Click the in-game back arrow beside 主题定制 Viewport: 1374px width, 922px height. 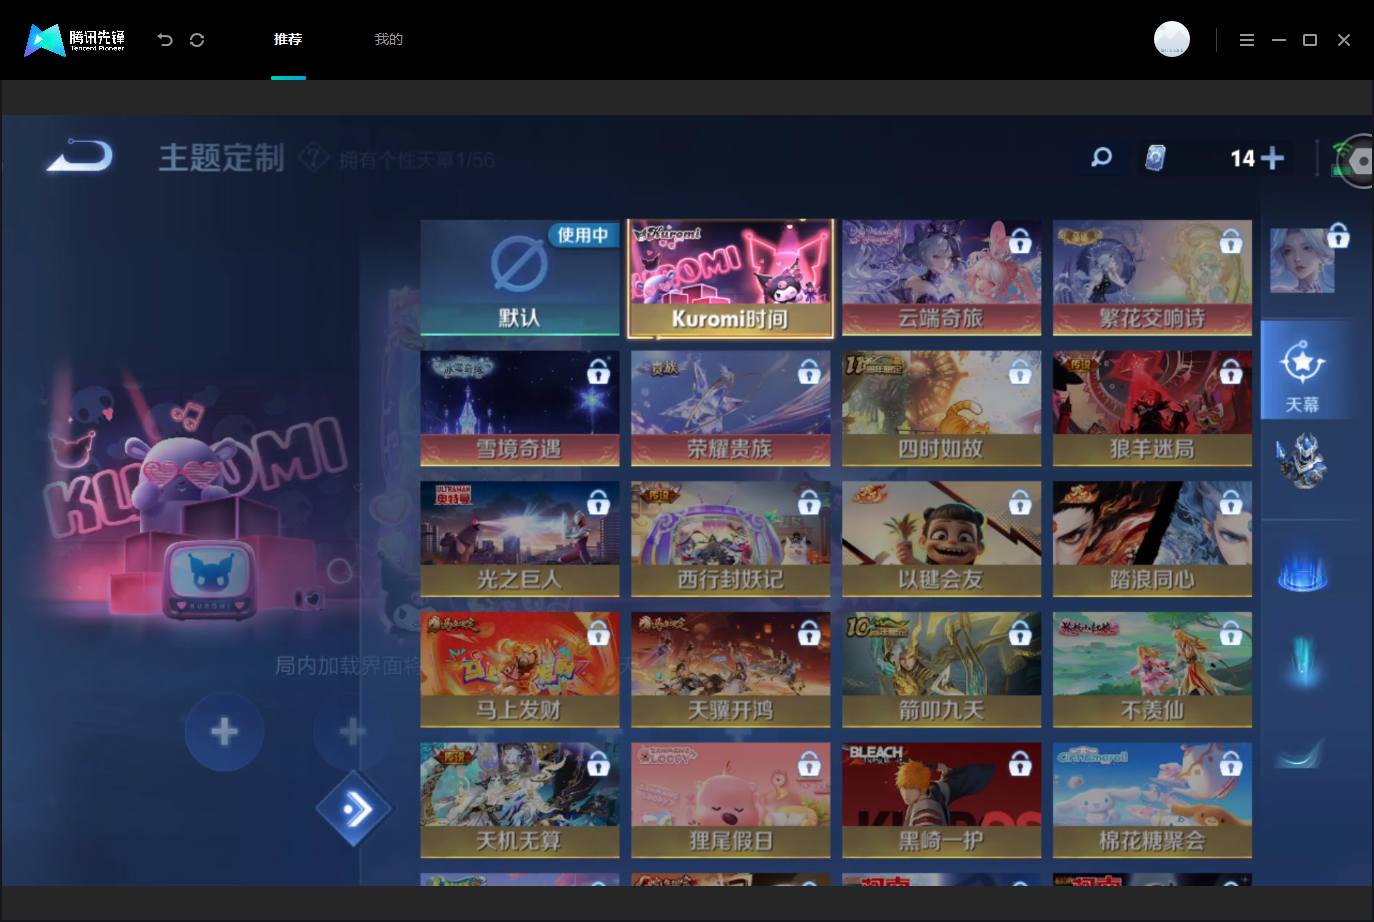point(80,156)
